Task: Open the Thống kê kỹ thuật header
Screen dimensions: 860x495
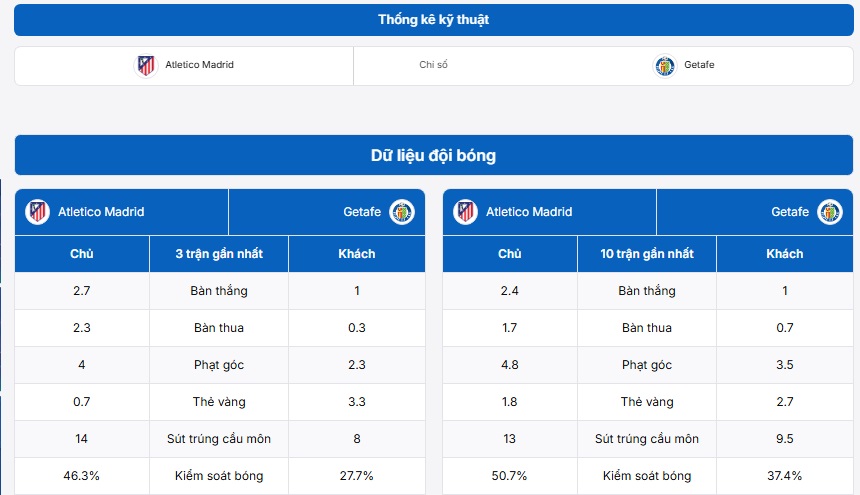Action: click(x=434, y=20)
